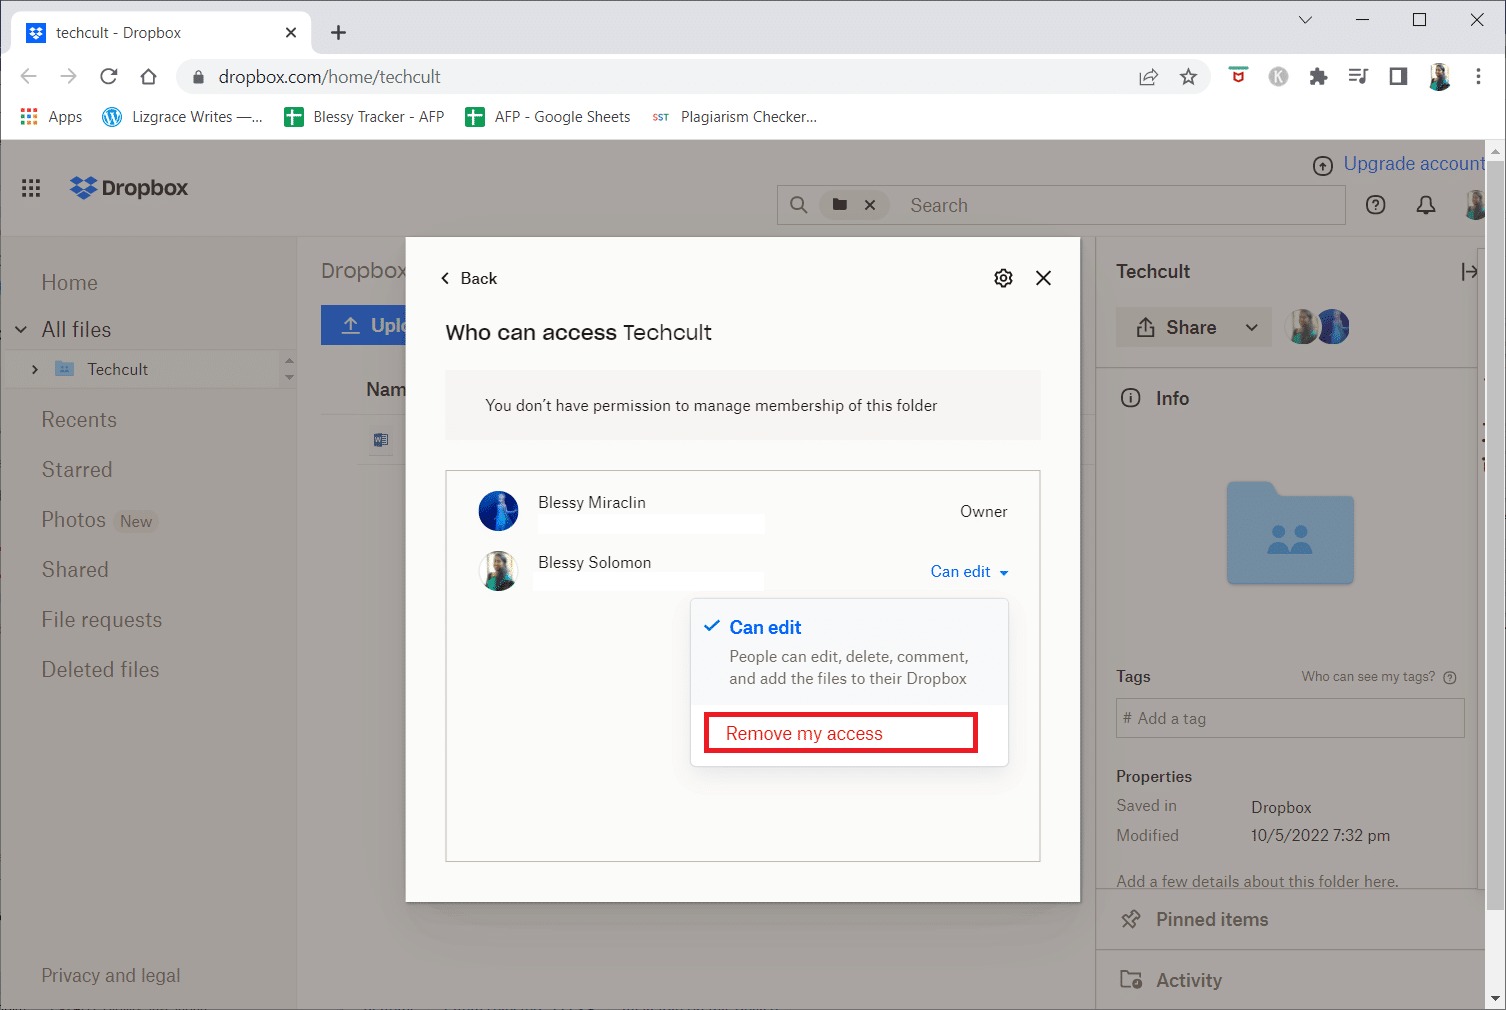Open AFP - Google Sheets bookmark
This screenshot has height=1010, width=1506.
point(548,117)
